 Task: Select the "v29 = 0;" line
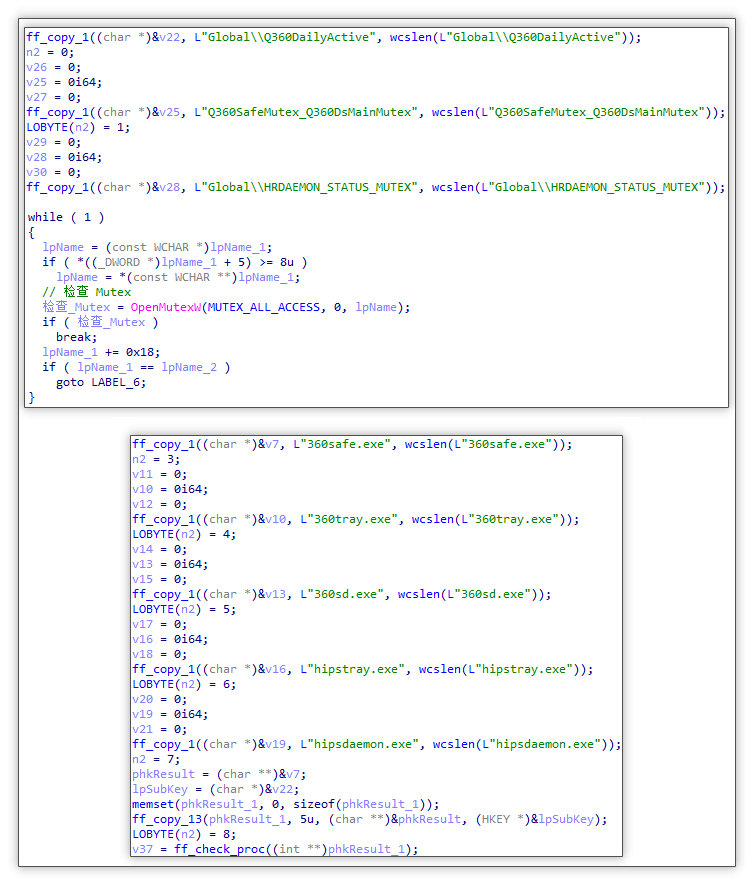[53, 142]
